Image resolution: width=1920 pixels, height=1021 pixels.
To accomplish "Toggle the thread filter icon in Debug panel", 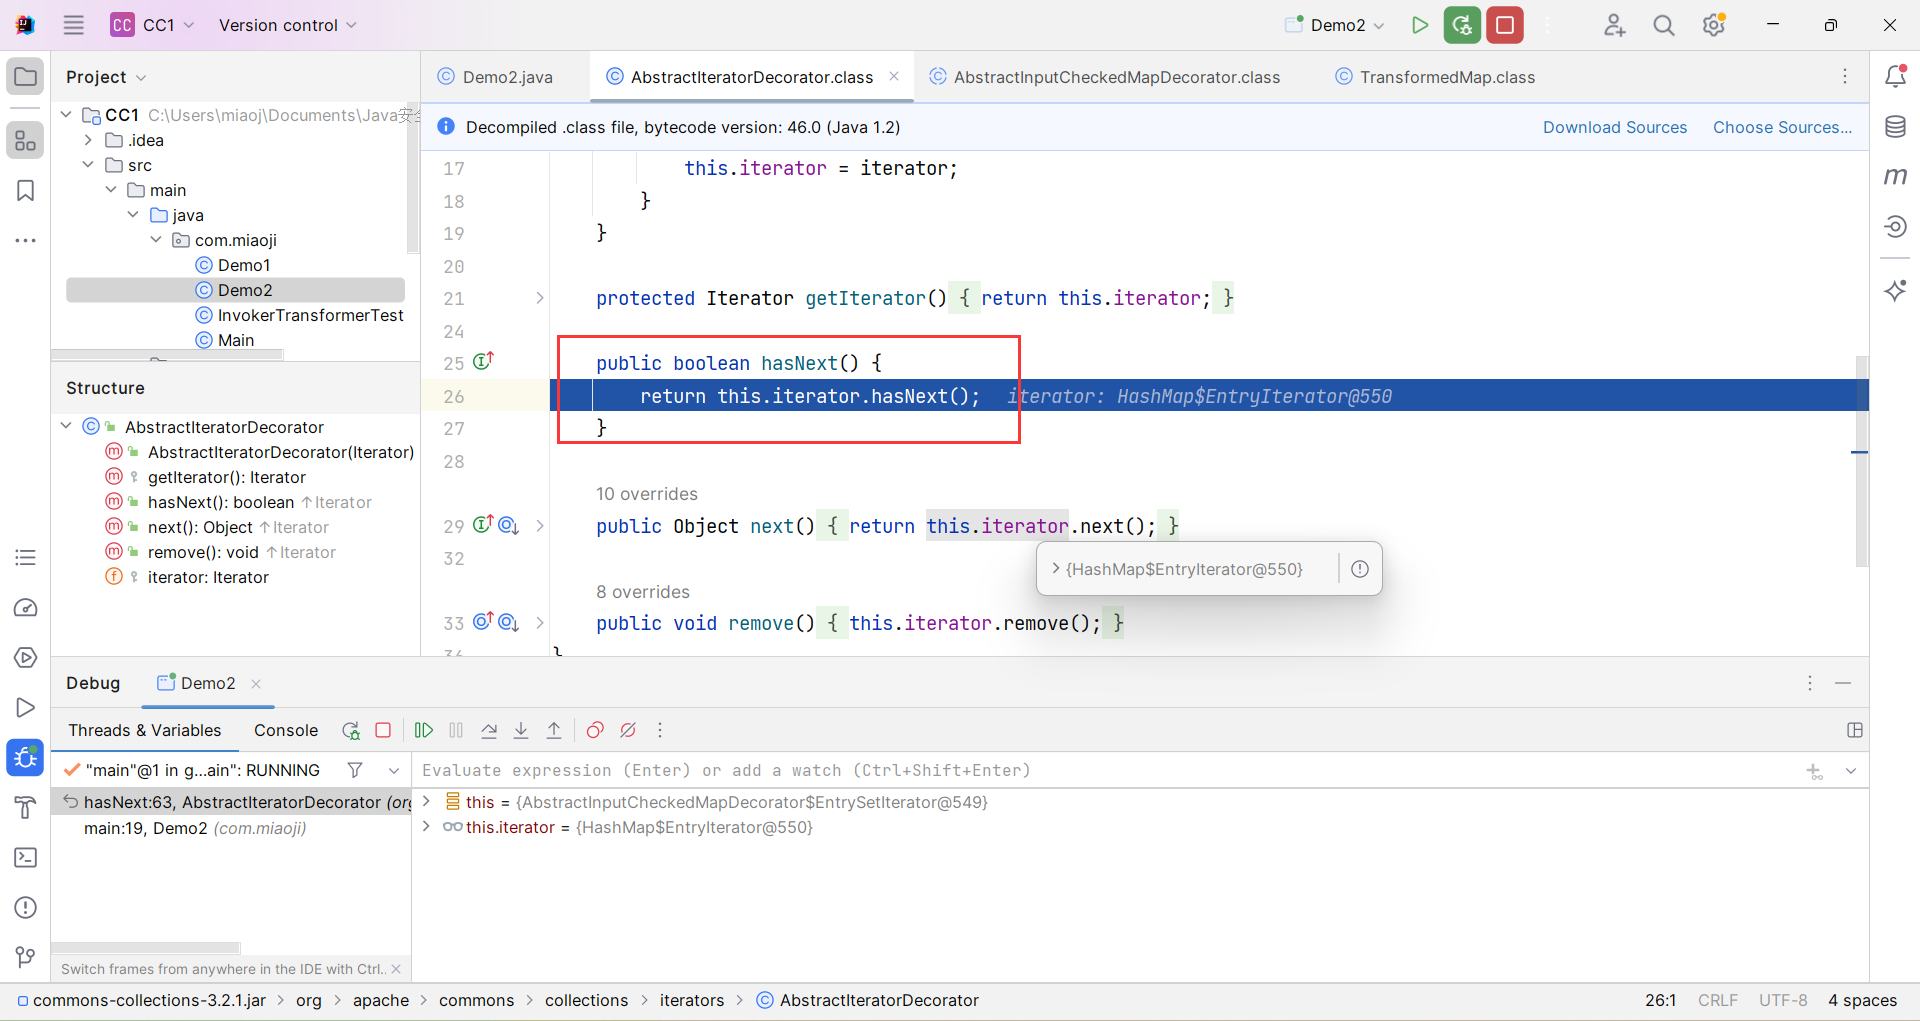I will (x=355, y=770).
